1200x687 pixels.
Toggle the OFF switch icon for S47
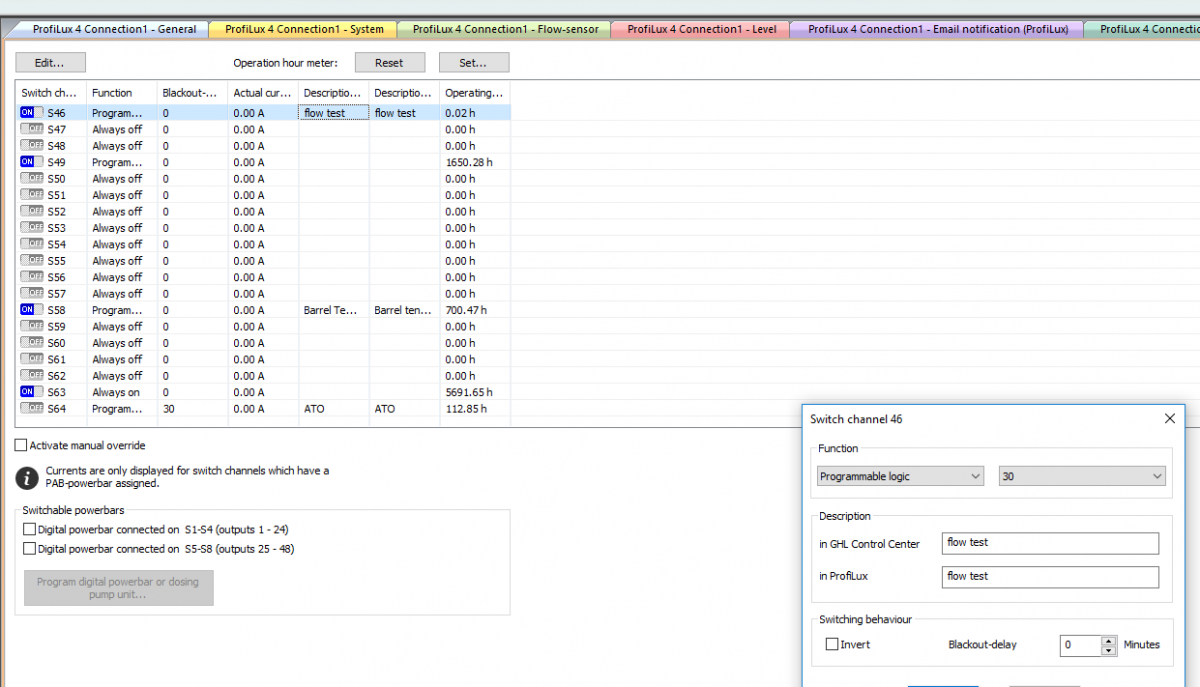32,129
